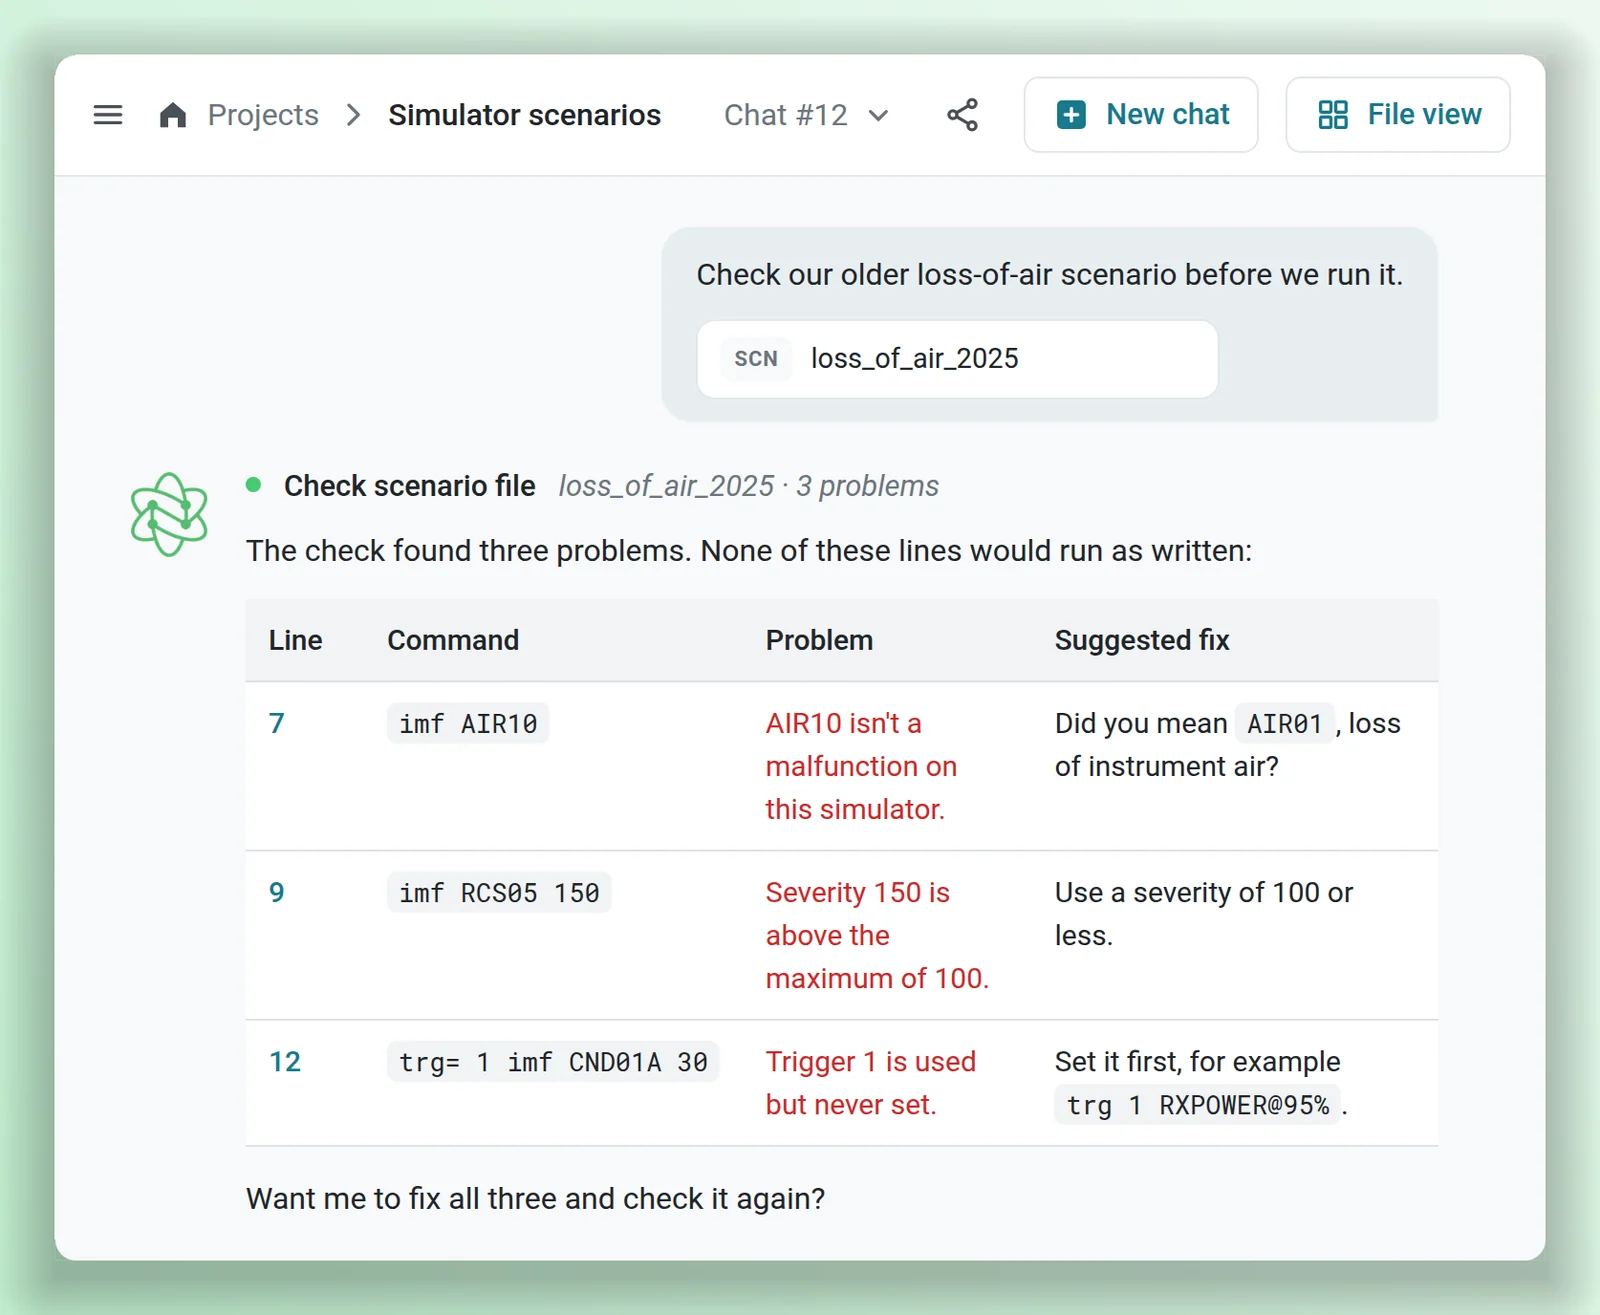Image resolution: width=1600 pixels, height=1315 pixels.
Task: Click the SCN file type badge
Action: point(756,359)
